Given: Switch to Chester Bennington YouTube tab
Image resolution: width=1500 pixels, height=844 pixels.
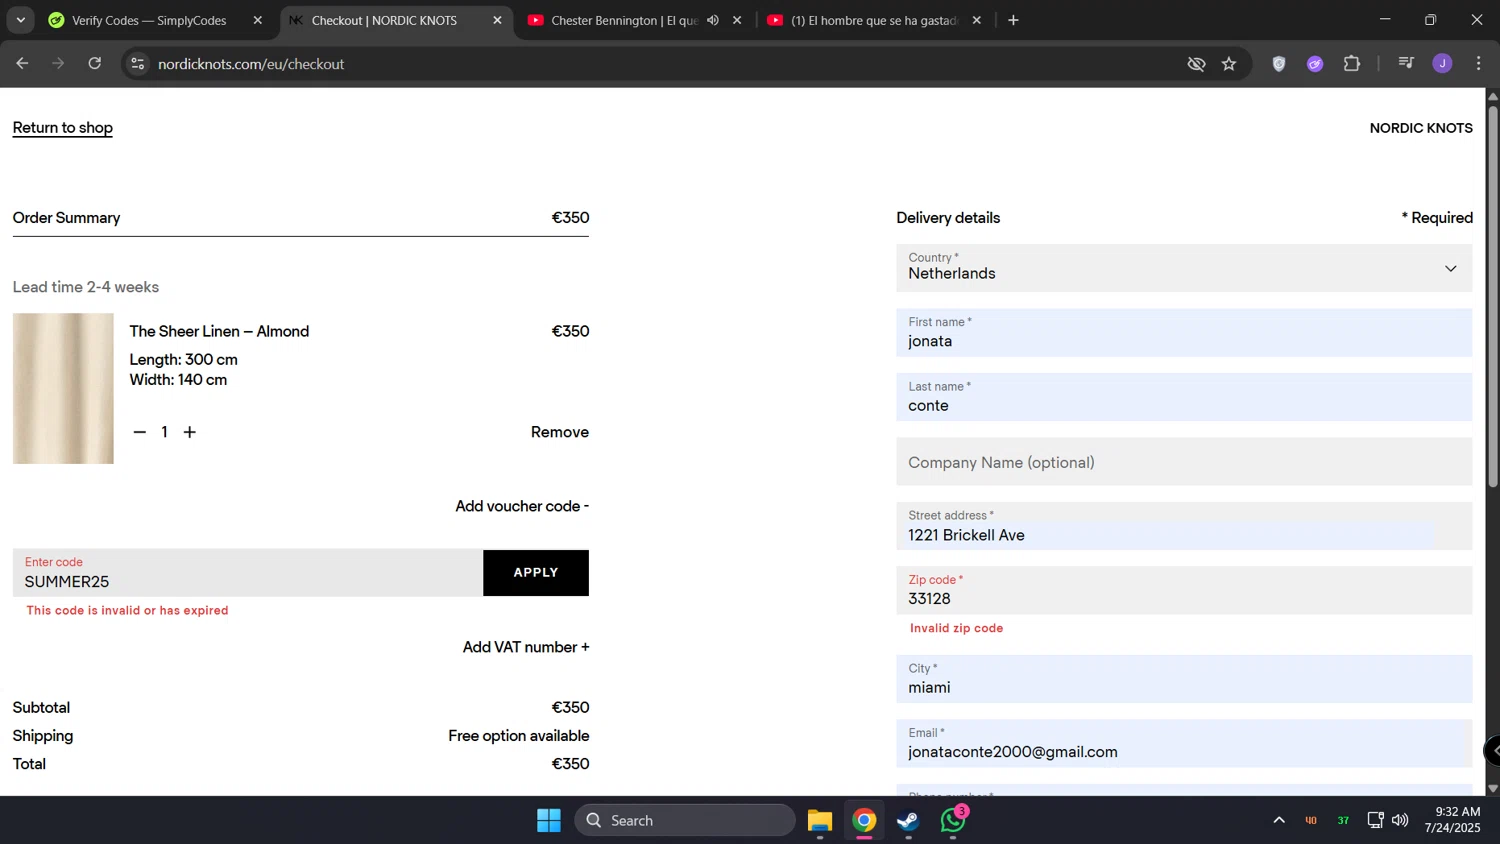Looking at the screenshot, I should pyautogui.click(x=624, y=20).
